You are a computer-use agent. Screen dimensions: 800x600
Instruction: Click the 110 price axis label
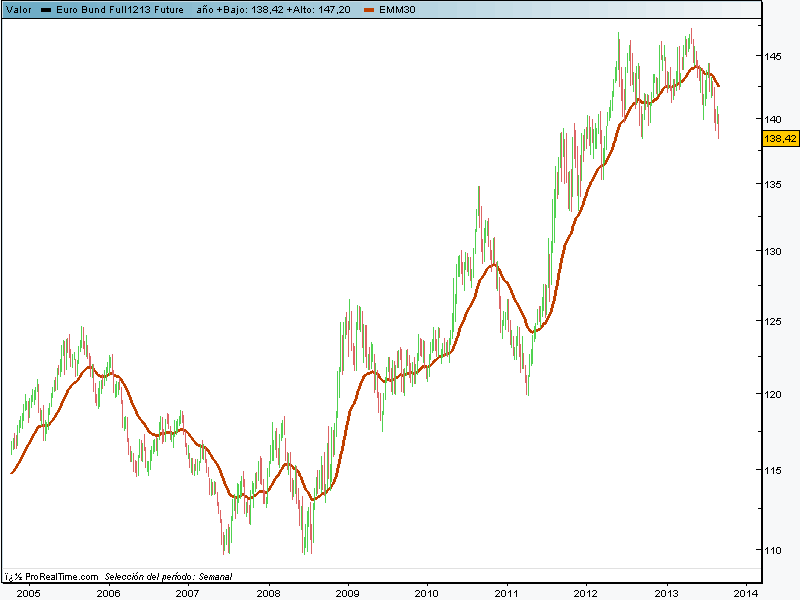pyautogui.click(x=774, y=550)
